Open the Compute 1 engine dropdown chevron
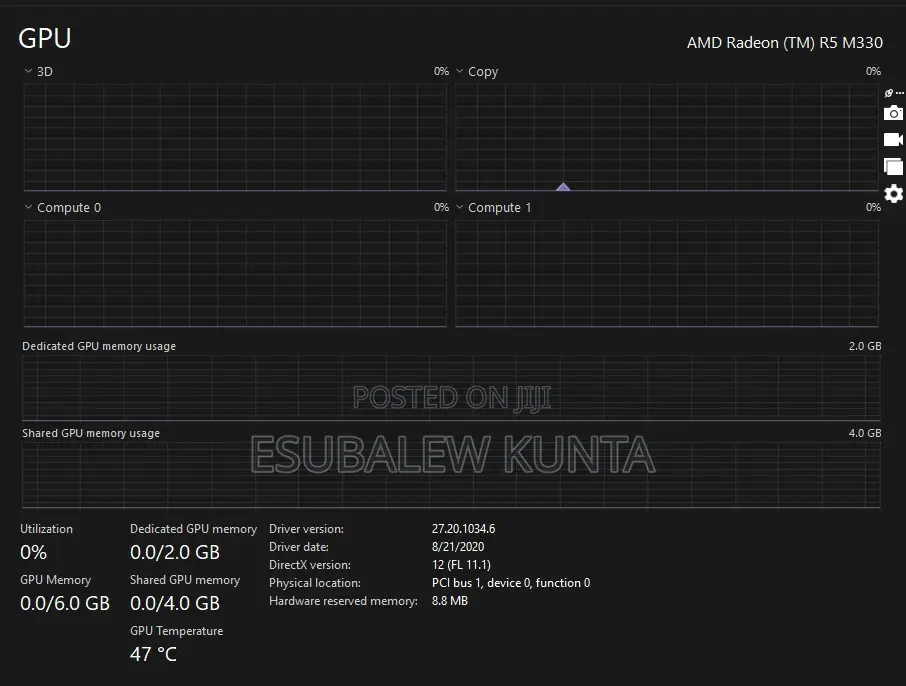906x686 pixels. [x=459, y=207]
